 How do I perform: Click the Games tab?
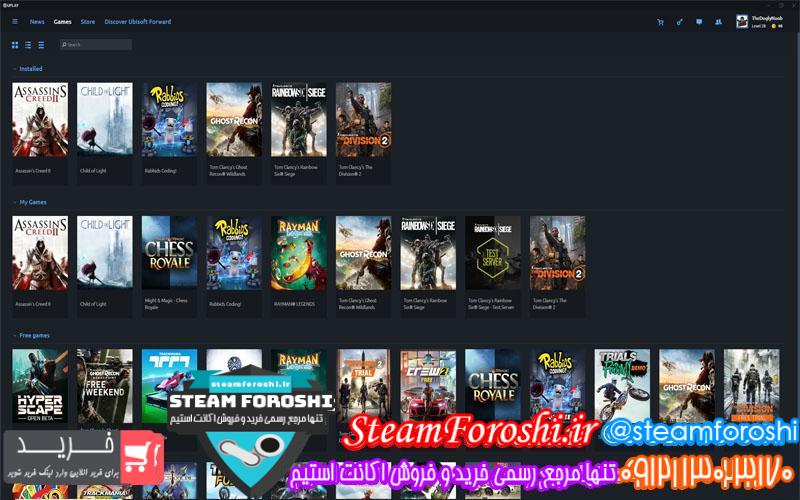coord(62,21)
